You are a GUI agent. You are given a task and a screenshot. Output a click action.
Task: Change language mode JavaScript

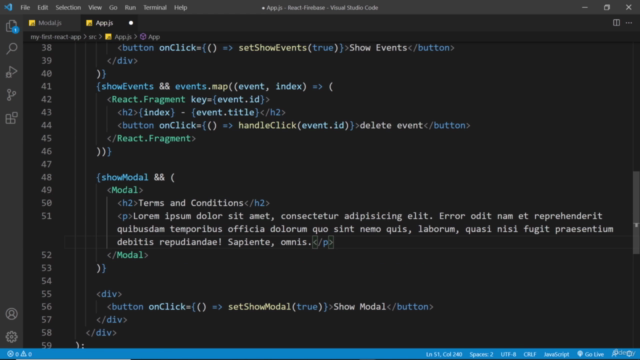(x=556, y=354)
